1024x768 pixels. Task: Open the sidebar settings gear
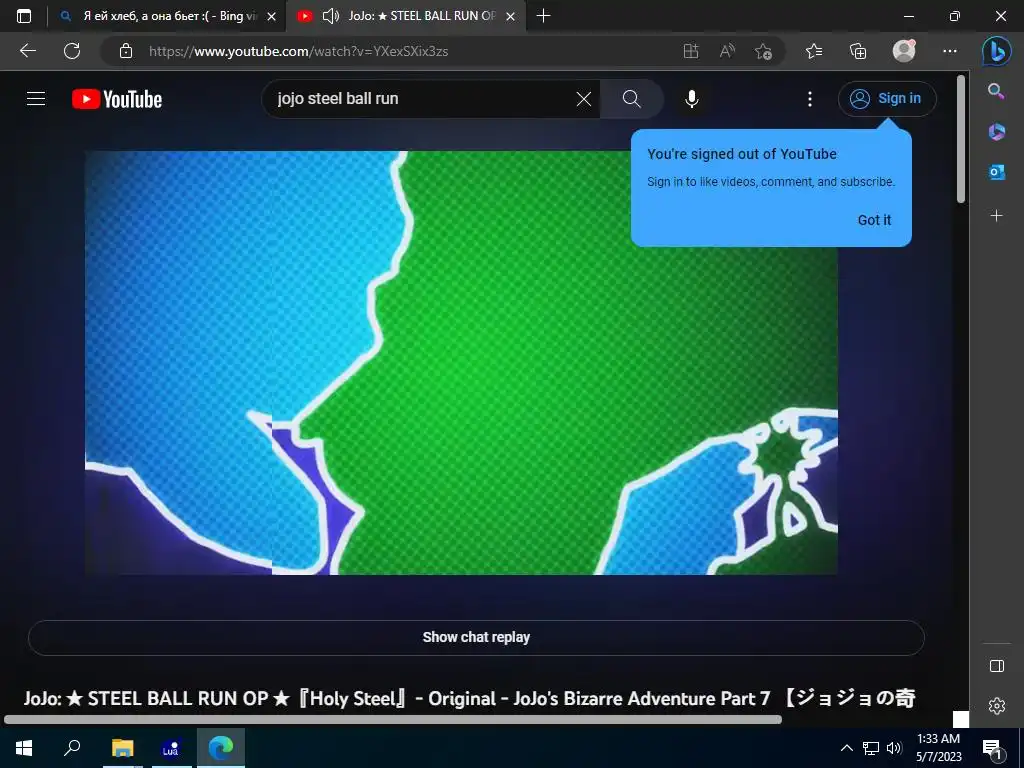click(997, 706)
